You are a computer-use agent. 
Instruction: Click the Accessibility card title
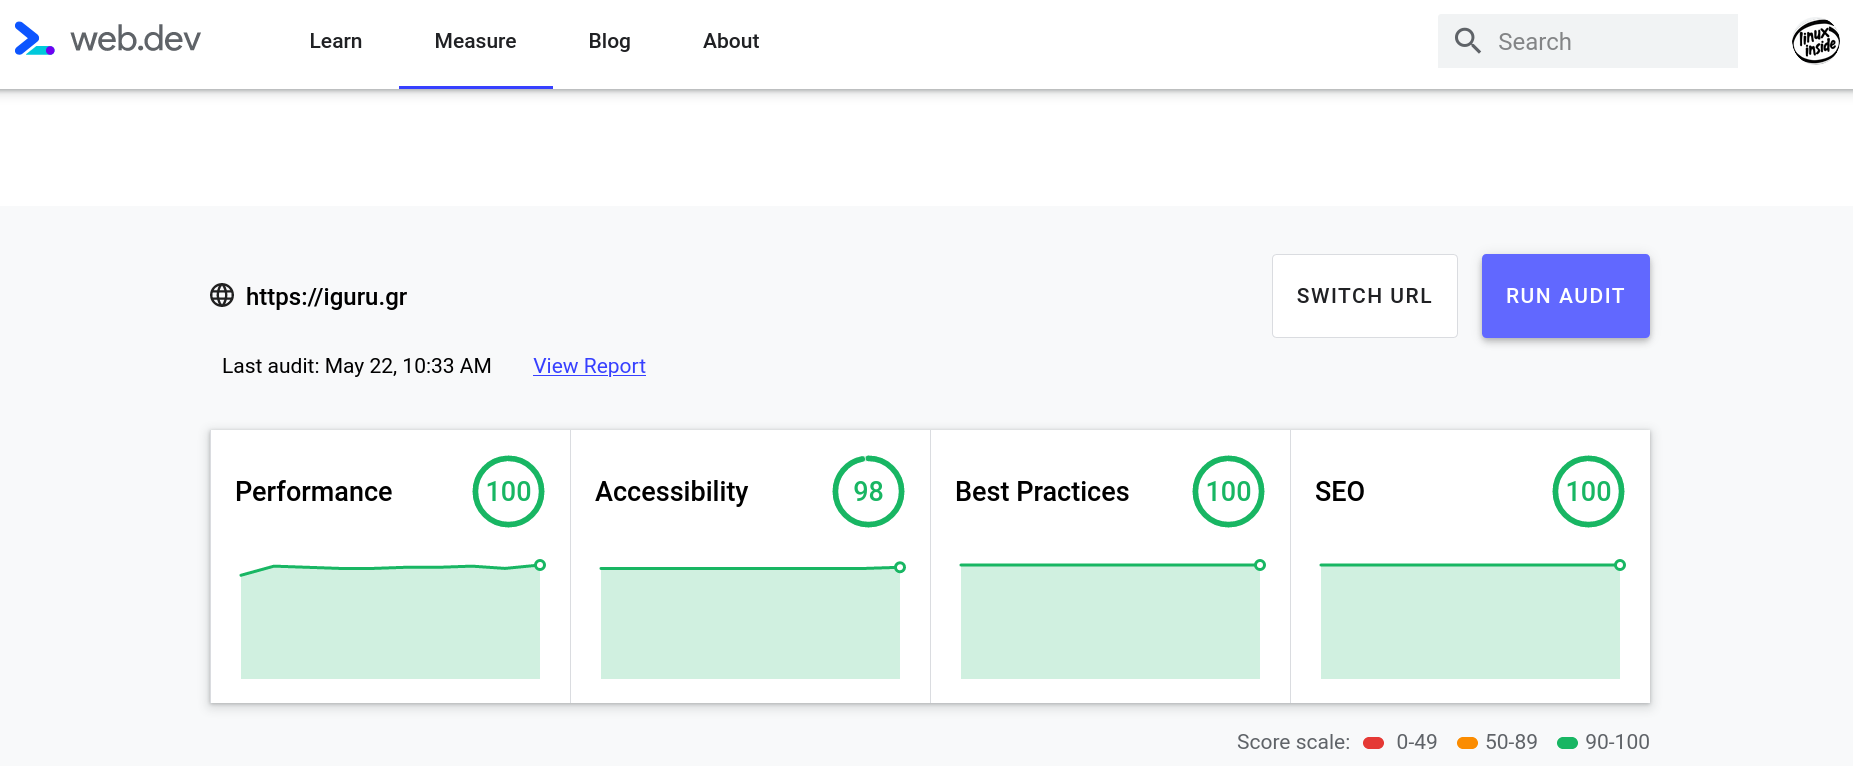[672, 492]
